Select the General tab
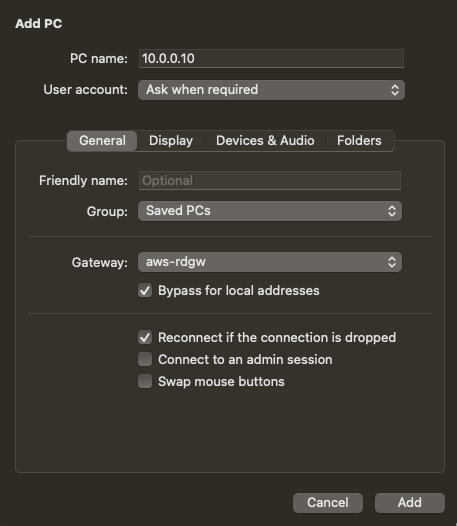 coord(102,141)
